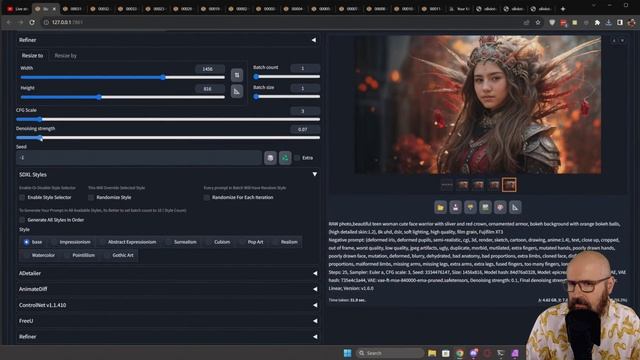Screen dimensions: 640x360
Task: Click the Batch count slider
Action: [287, 76]
